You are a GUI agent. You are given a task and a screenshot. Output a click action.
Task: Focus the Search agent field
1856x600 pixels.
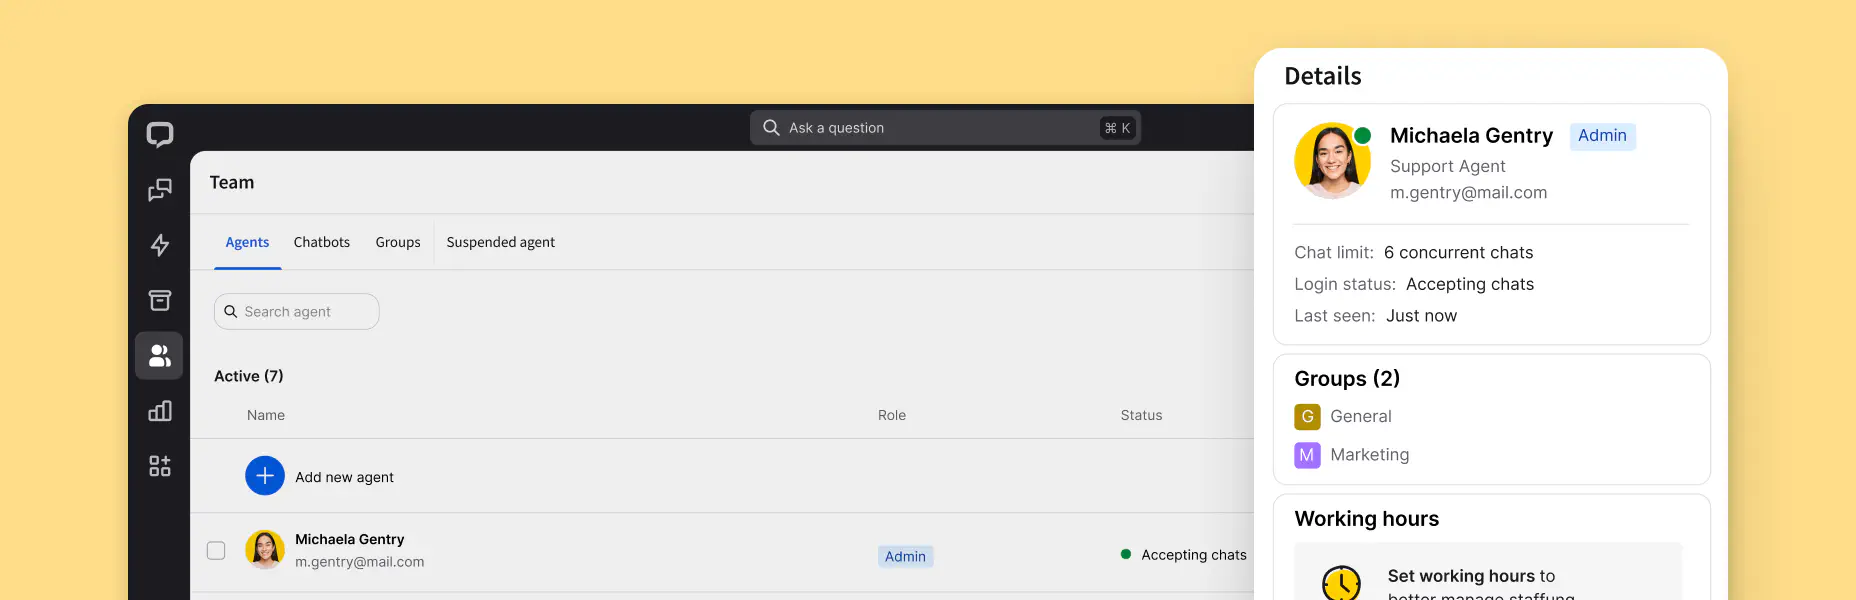[x=297, y=312]
